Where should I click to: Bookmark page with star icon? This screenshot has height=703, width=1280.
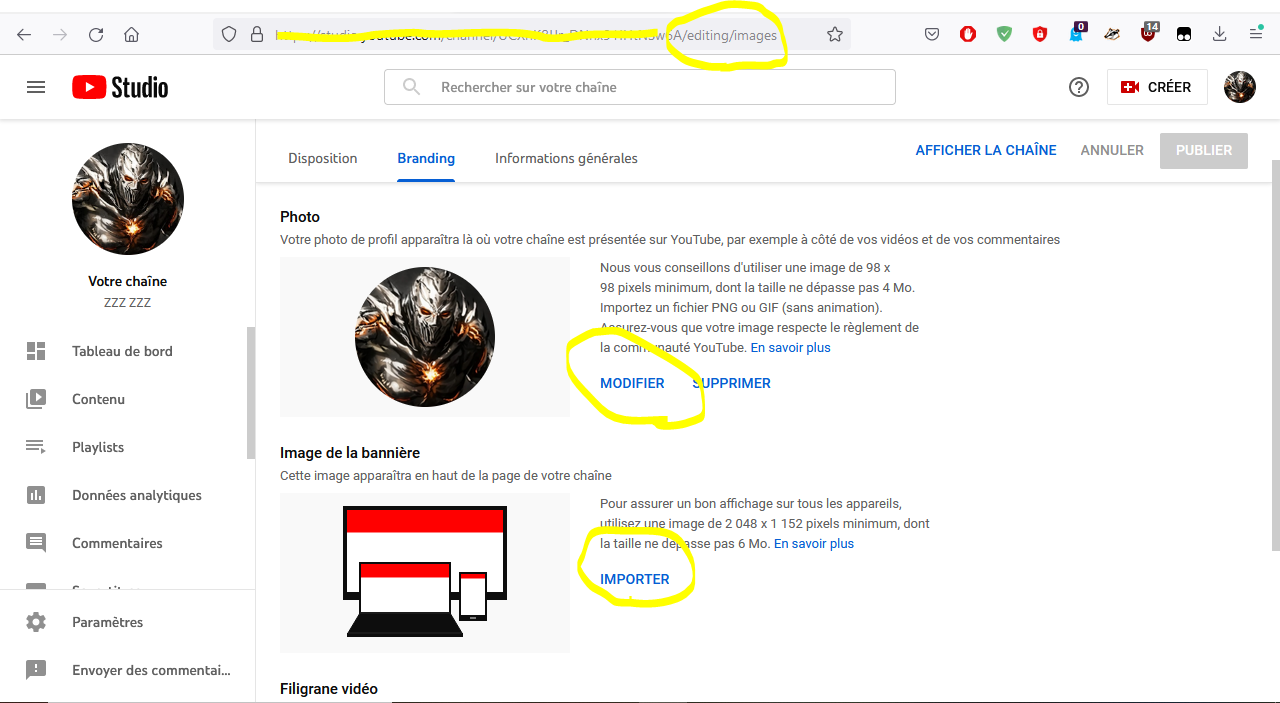835,34
